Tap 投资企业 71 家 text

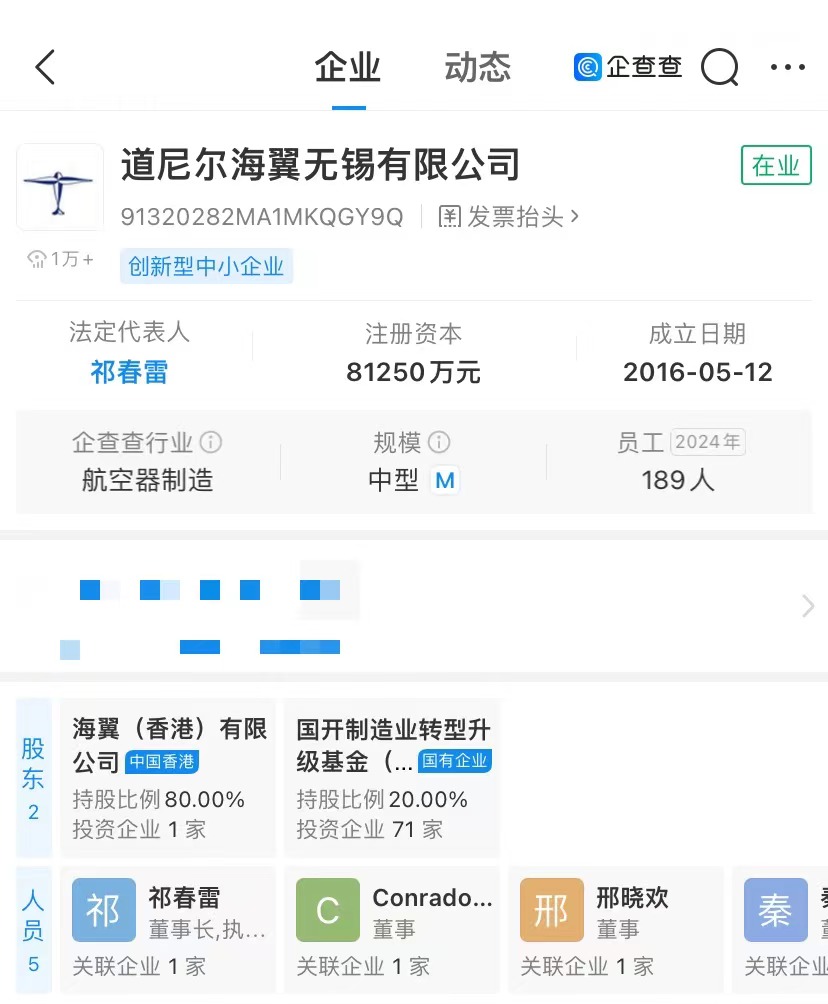[369, 830]
